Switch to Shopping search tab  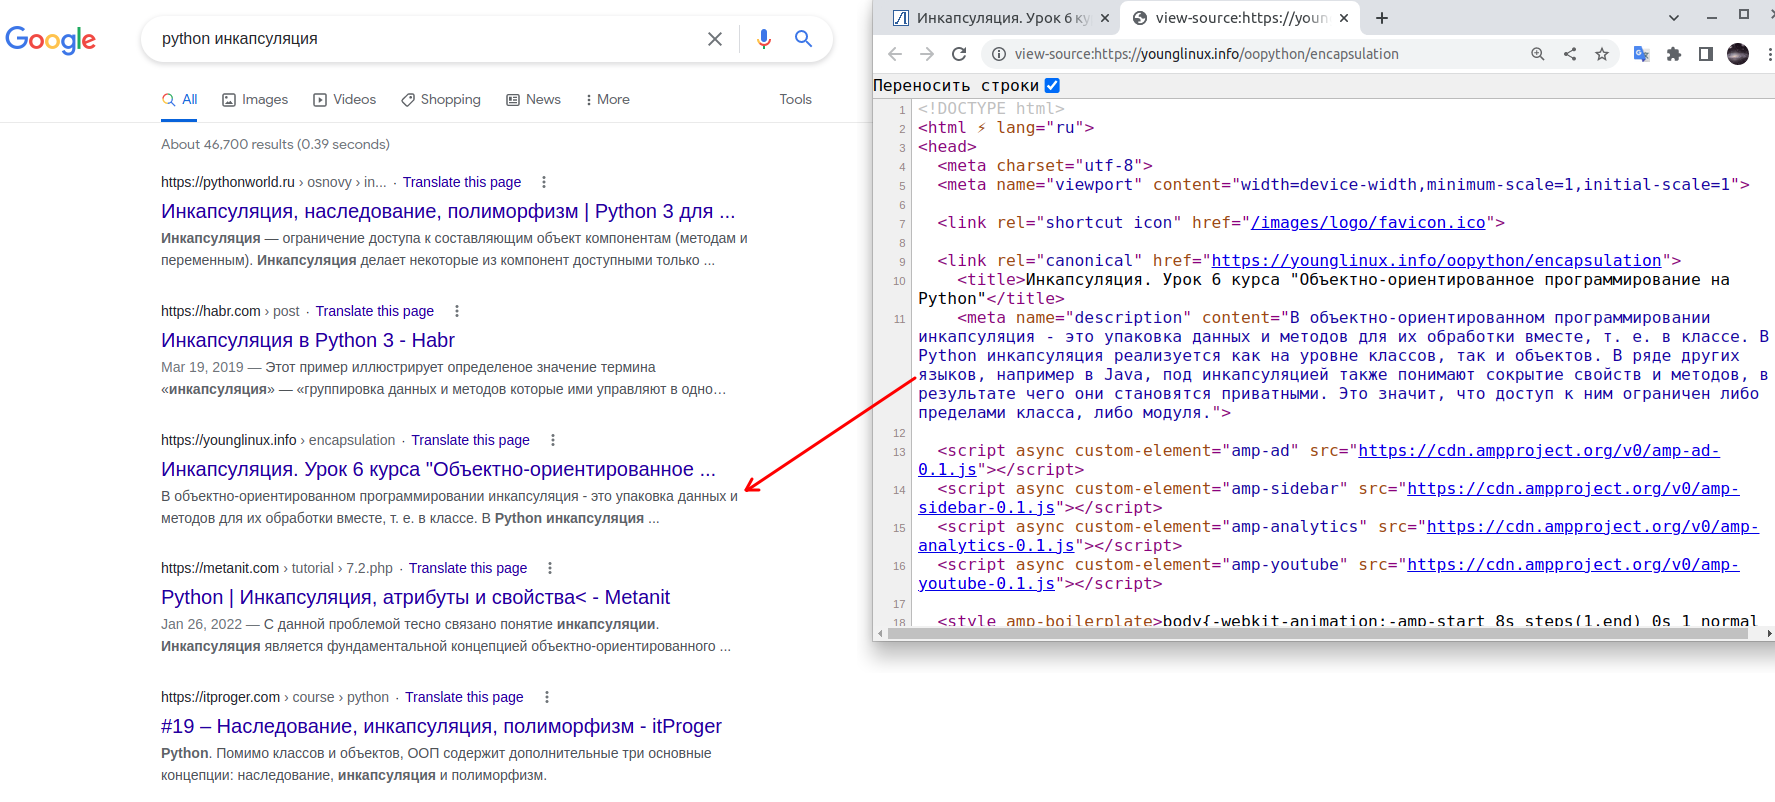click(x=441, y=99)
